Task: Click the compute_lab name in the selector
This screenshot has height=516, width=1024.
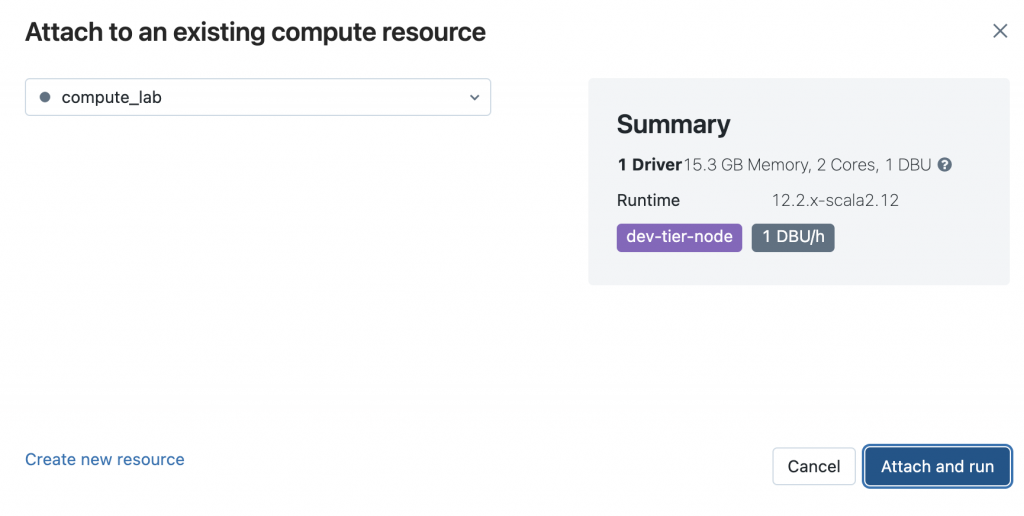Action: 111,98
